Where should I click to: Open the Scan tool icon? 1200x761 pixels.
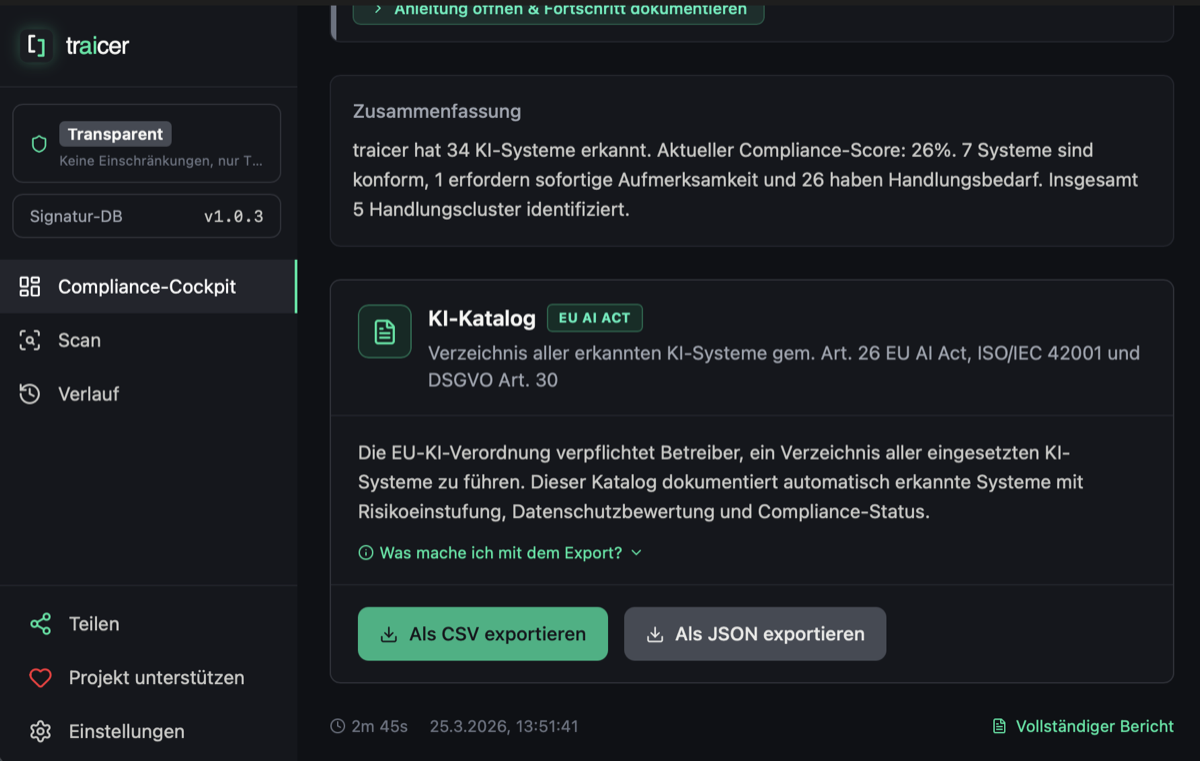(x=31, y=340)
